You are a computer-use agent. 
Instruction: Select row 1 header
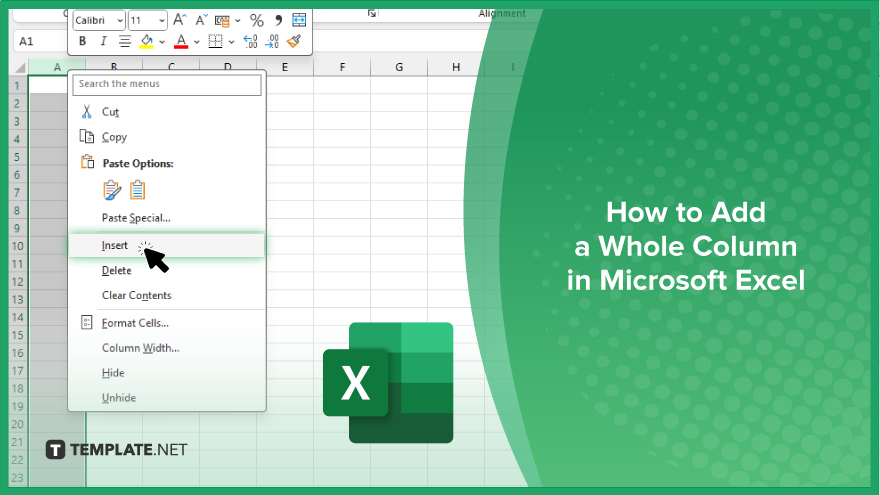(x=17, y=86)
